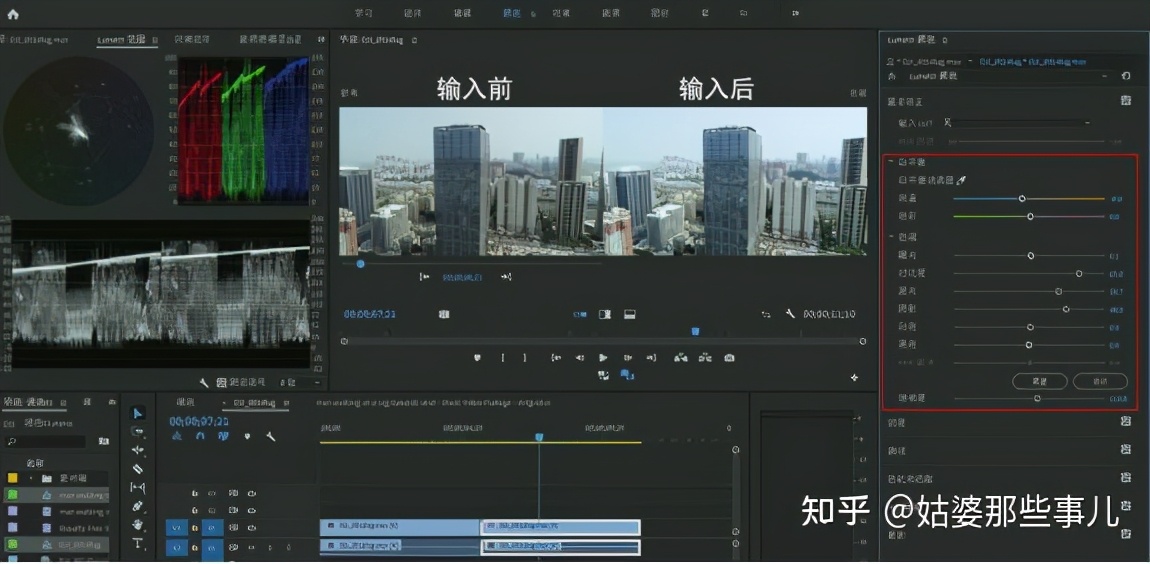Show workspace overflow chevrons in top bar
The height and width of the screenshot is (564, 1150).
click(796, 13)
